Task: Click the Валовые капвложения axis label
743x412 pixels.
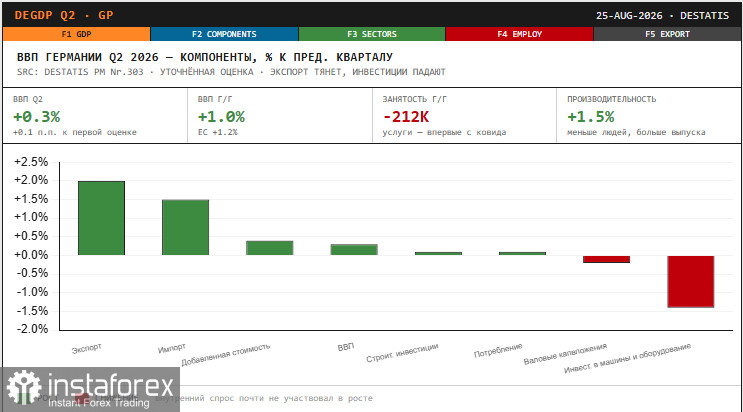Action: (565, 354)
